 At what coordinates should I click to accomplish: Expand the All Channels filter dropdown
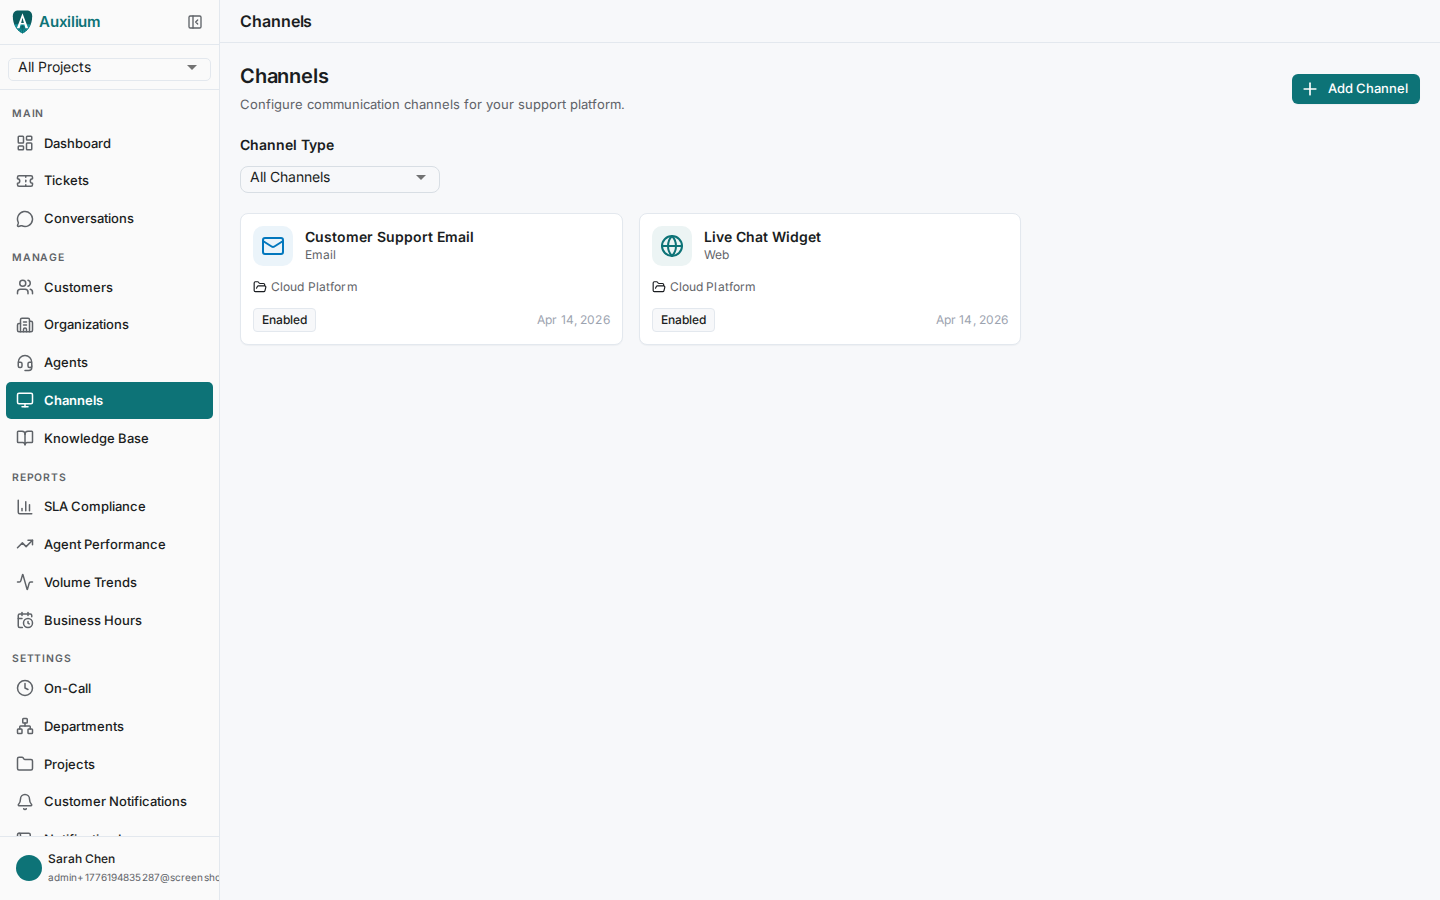[339, 178]
